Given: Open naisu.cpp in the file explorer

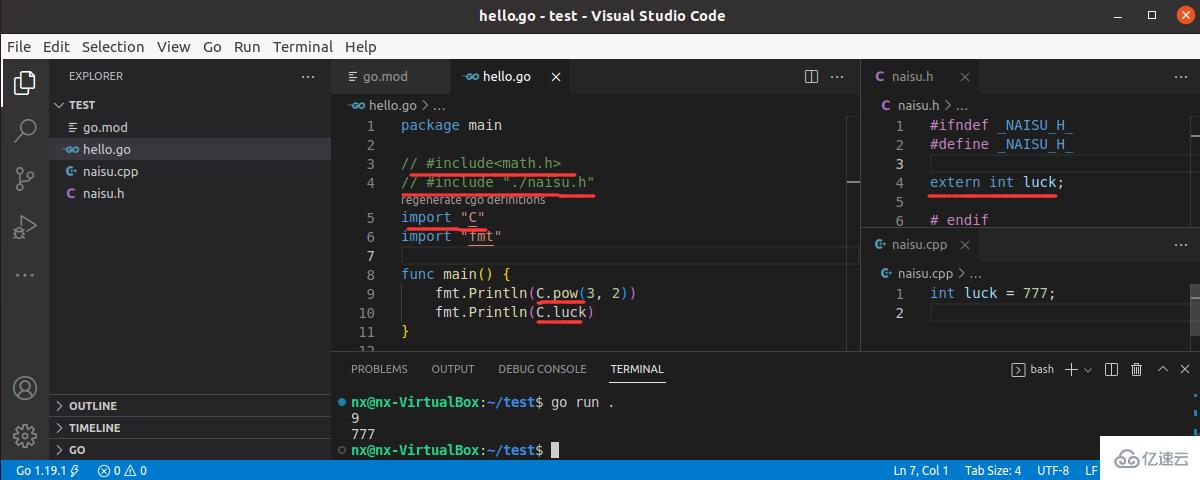Looking at the screenshot, I should click(110, 171).
